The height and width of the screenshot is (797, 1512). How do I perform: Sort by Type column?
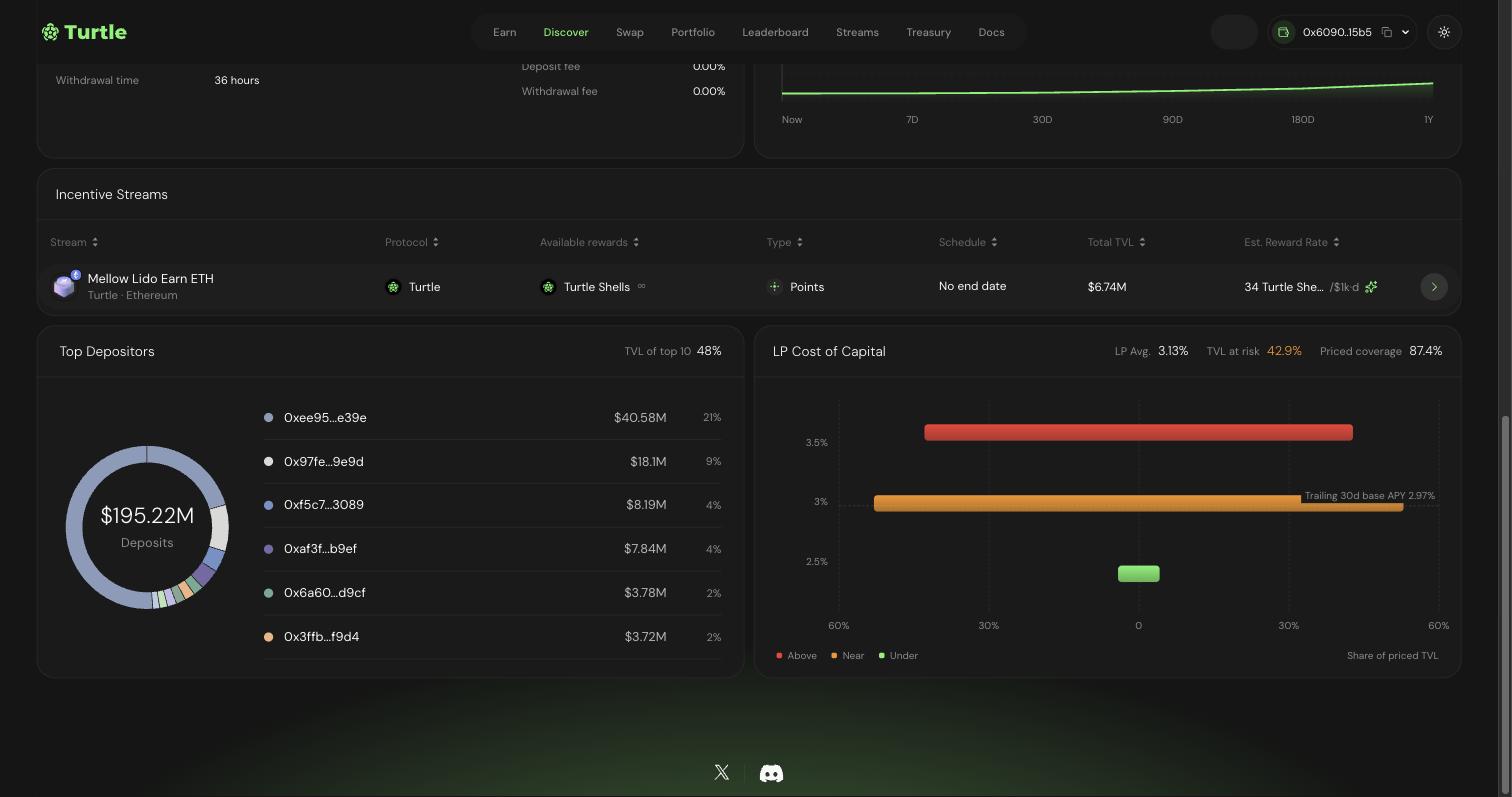(785, 242)
